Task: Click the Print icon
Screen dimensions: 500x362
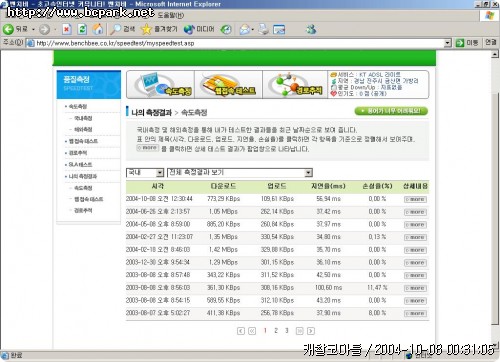Action: tap(264, 29)
